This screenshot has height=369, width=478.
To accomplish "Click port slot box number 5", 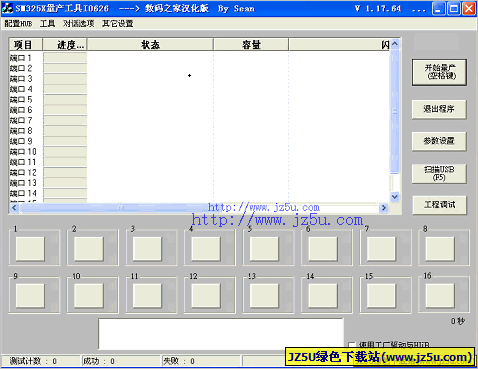I will (264, 249).
